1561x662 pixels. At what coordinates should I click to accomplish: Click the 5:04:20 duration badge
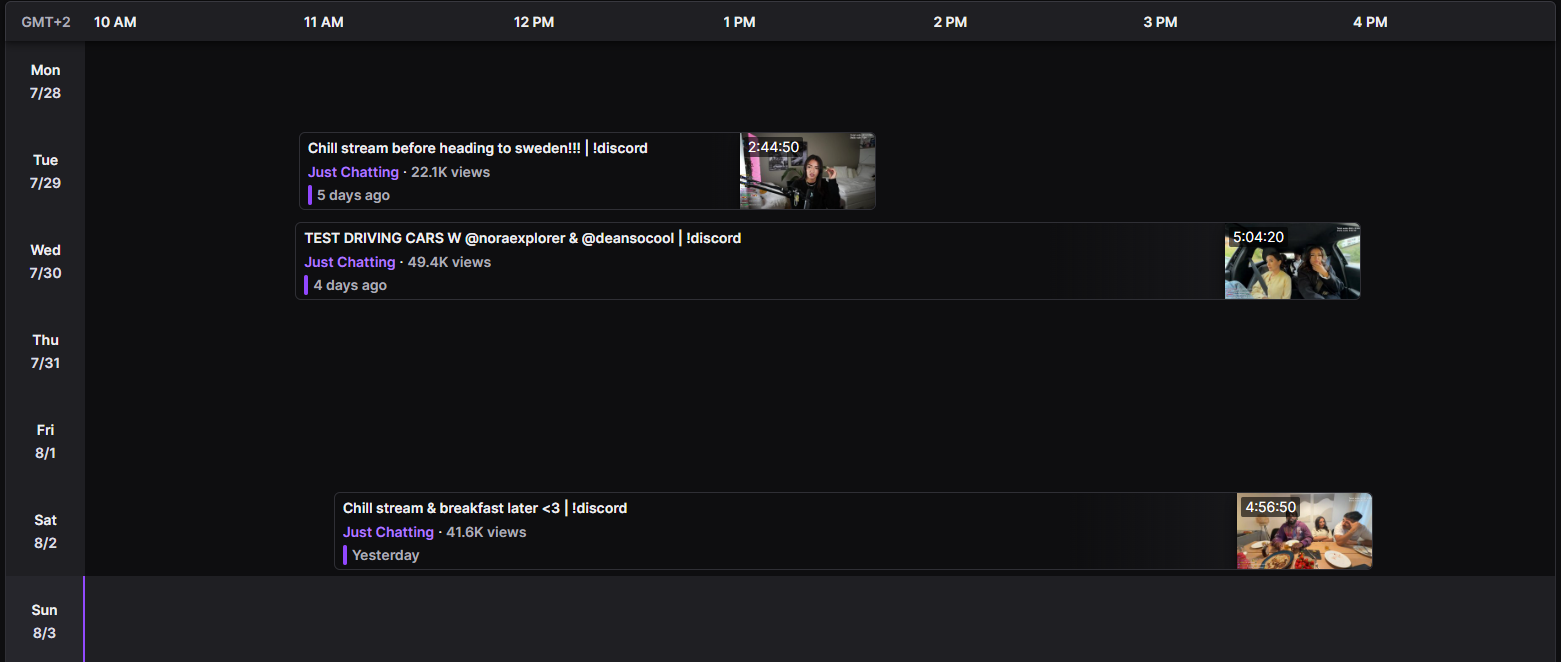1258,237
